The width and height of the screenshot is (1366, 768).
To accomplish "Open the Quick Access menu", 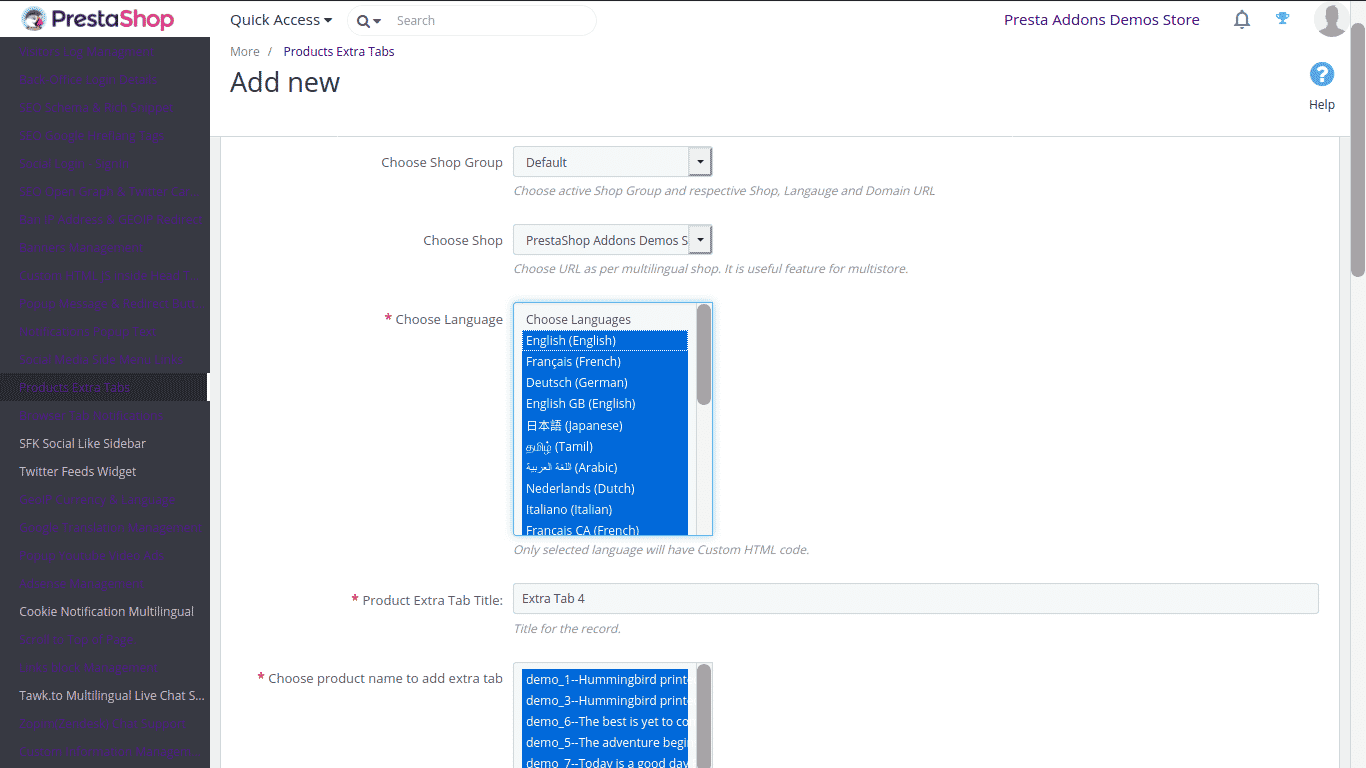I will pyautogui.click(x=280, y=20).
